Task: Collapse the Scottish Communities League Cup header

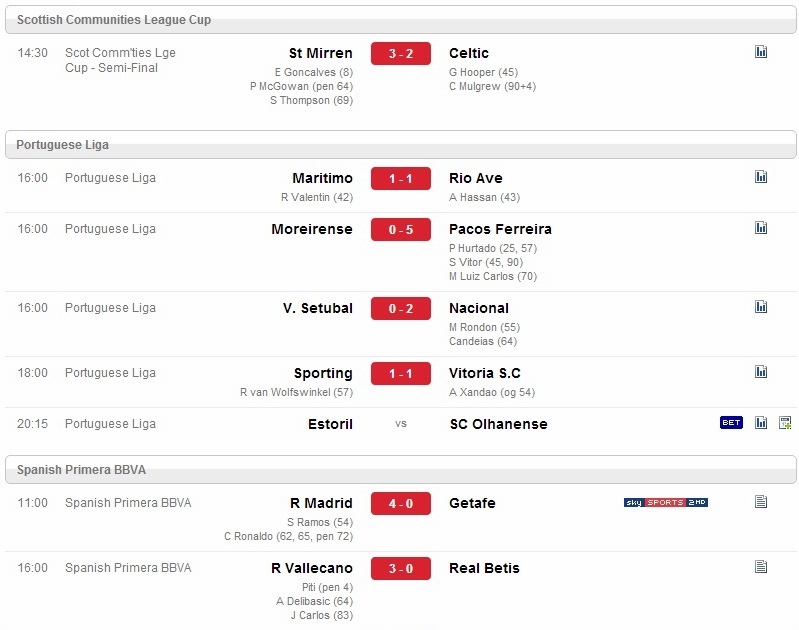Action: 401,20
